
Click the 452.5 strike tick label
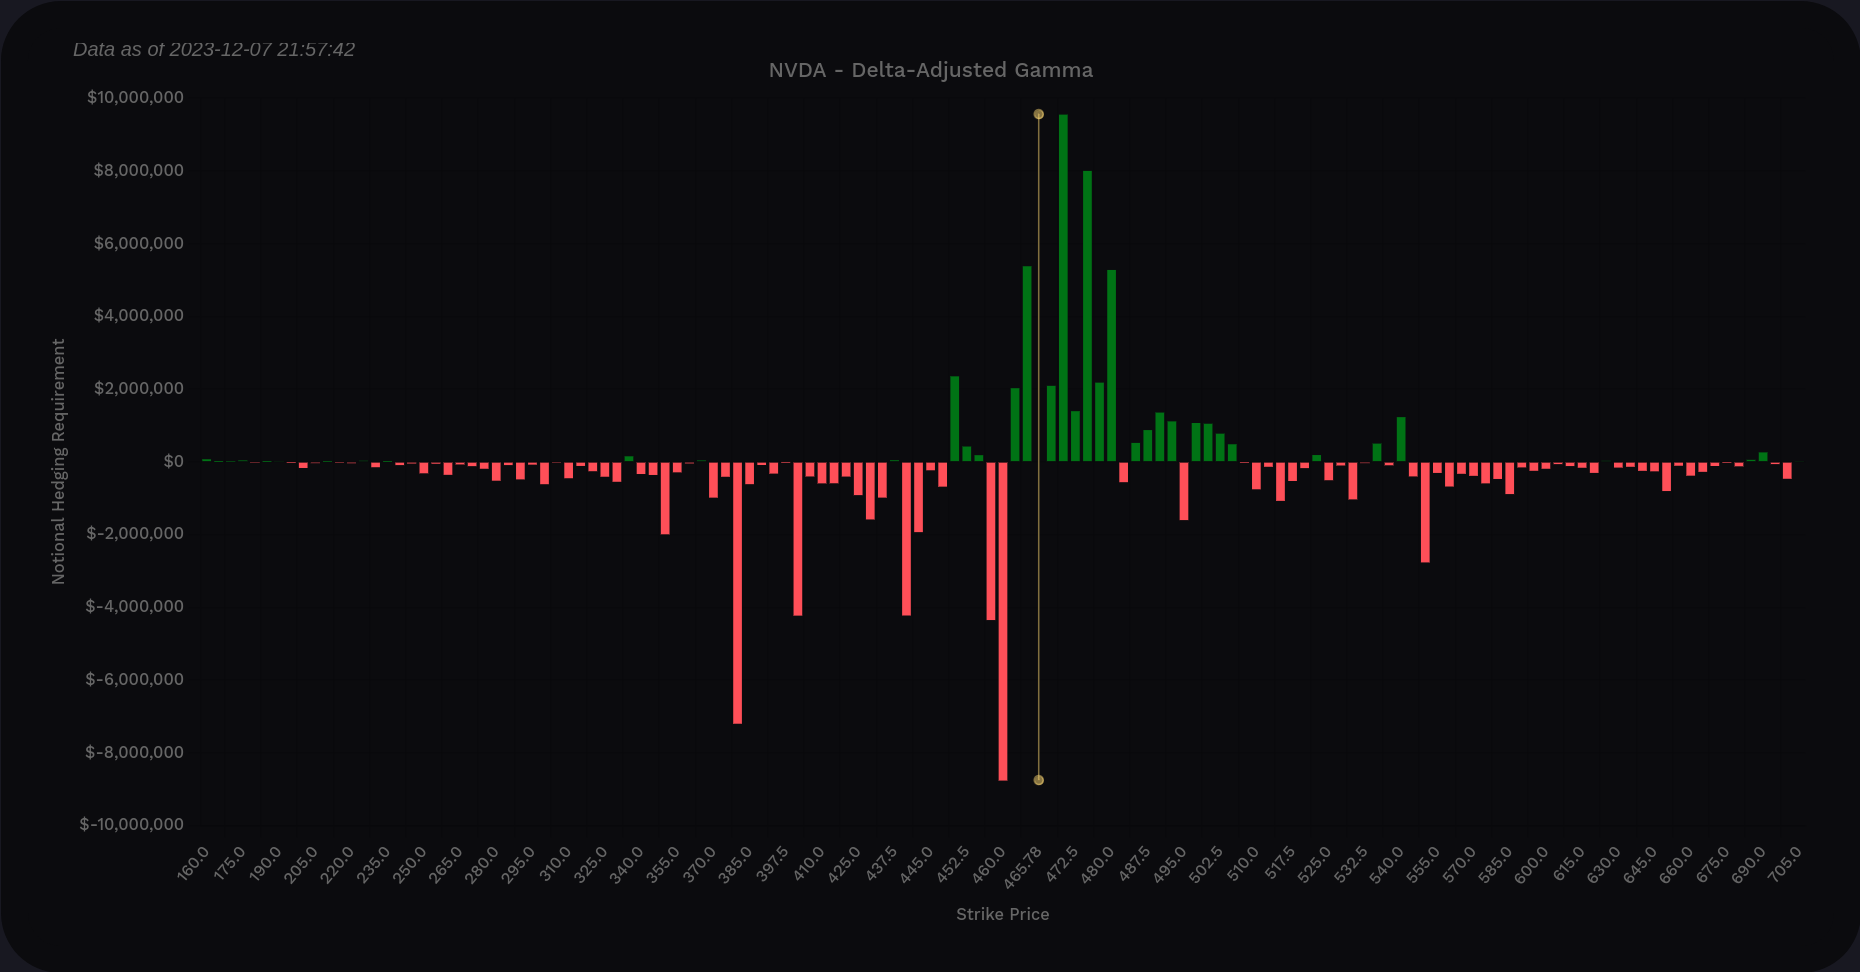[952, 863]
